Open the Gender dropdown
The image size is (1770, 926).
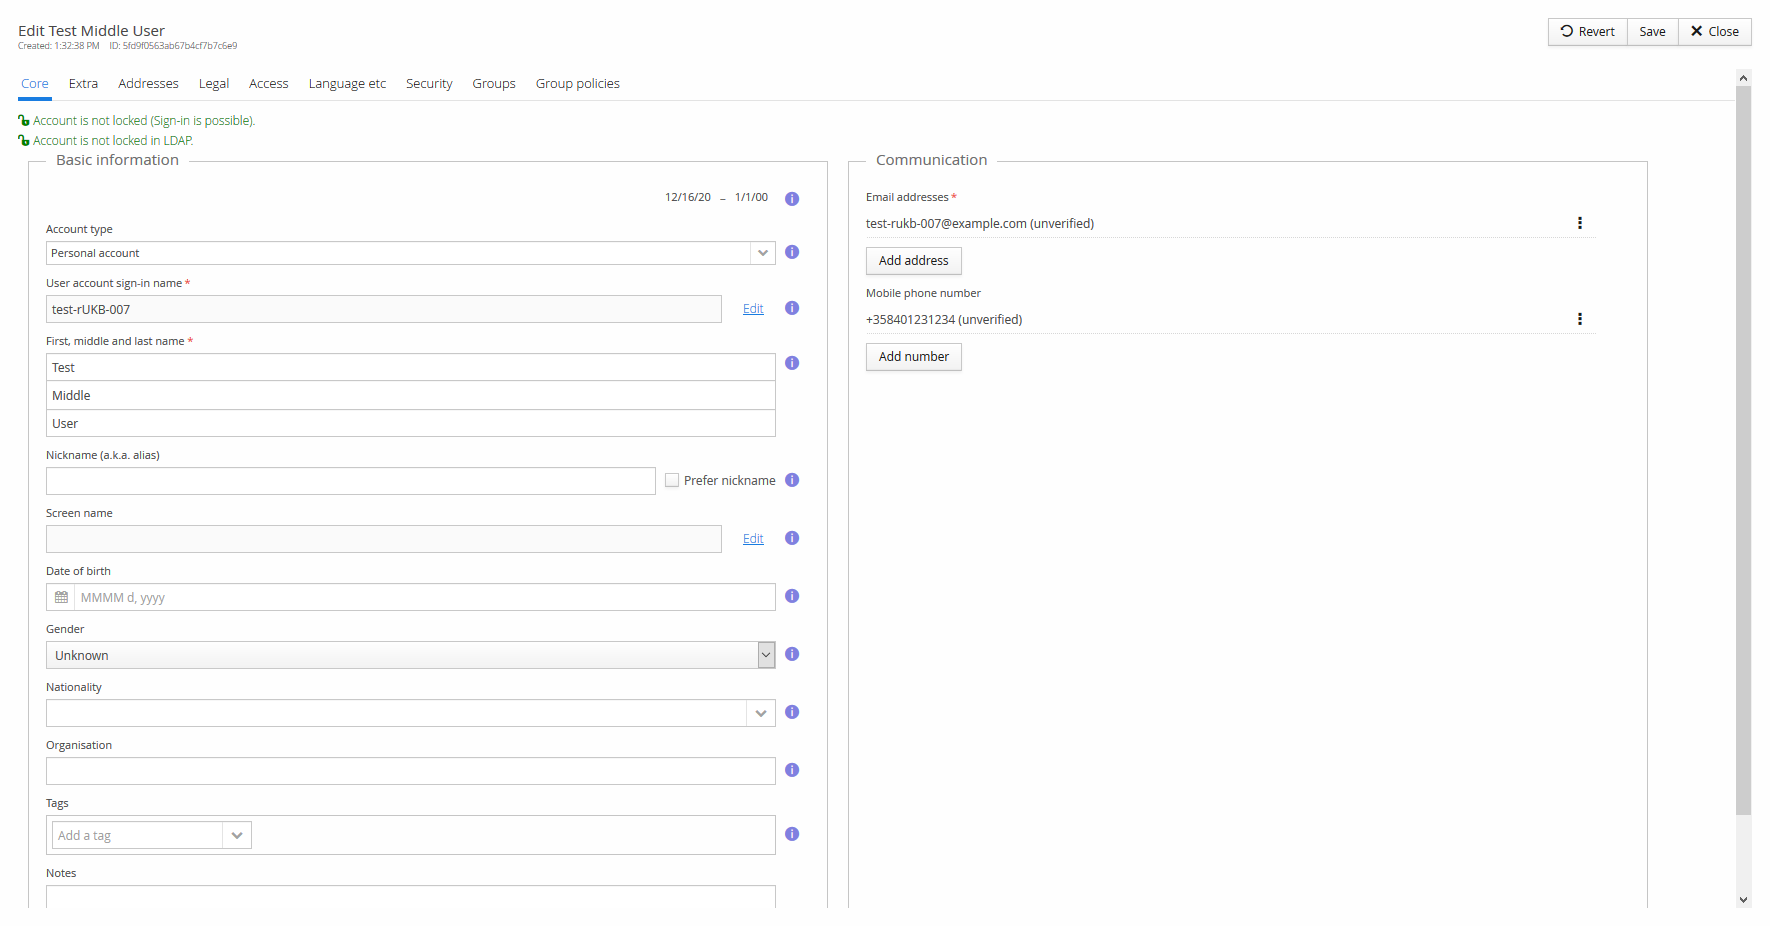tap(766, 655)
